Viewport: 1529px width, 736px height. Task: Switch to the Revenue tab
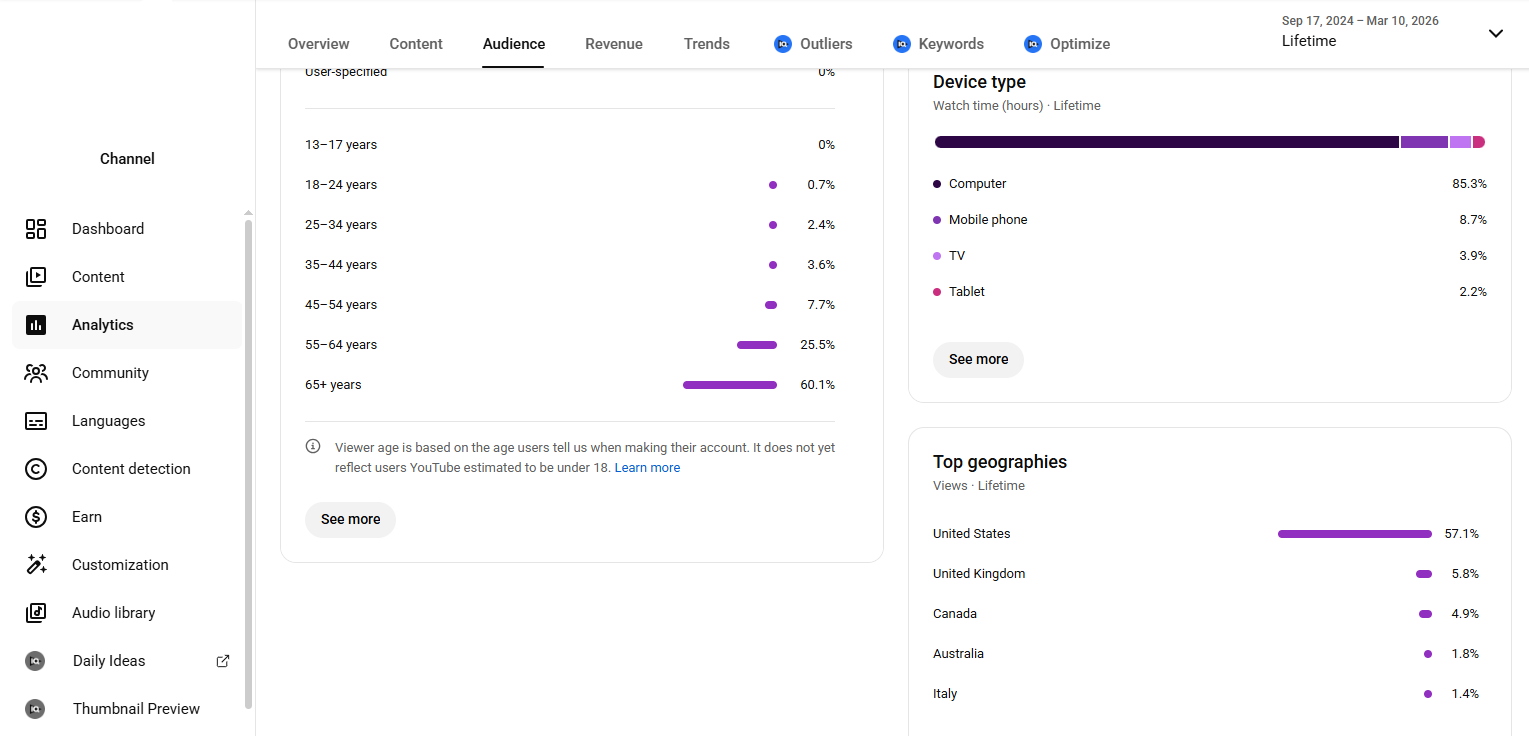tap(614, 44)
